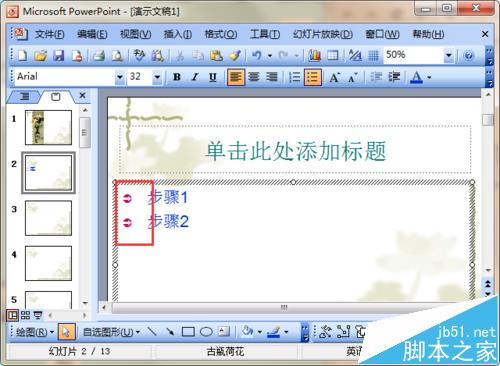Save the presentation with floppy disk icon
500x366 pixels.
[x=59, y=55]
